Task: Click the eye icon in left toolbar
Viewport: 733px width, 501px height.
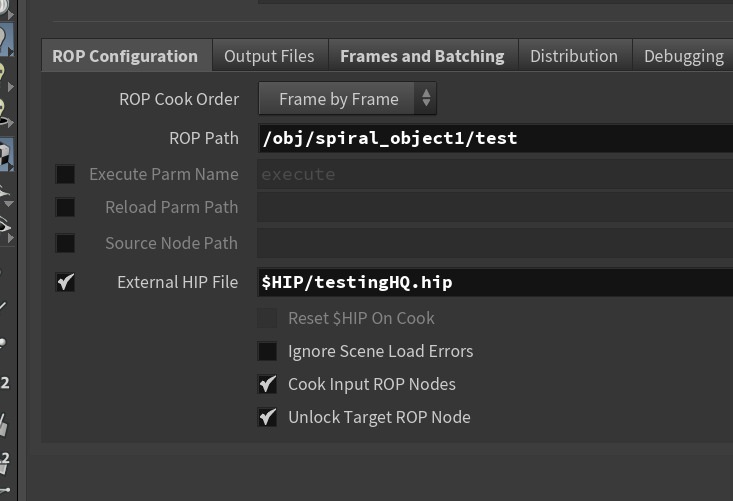Action: [x=6, y=228]
